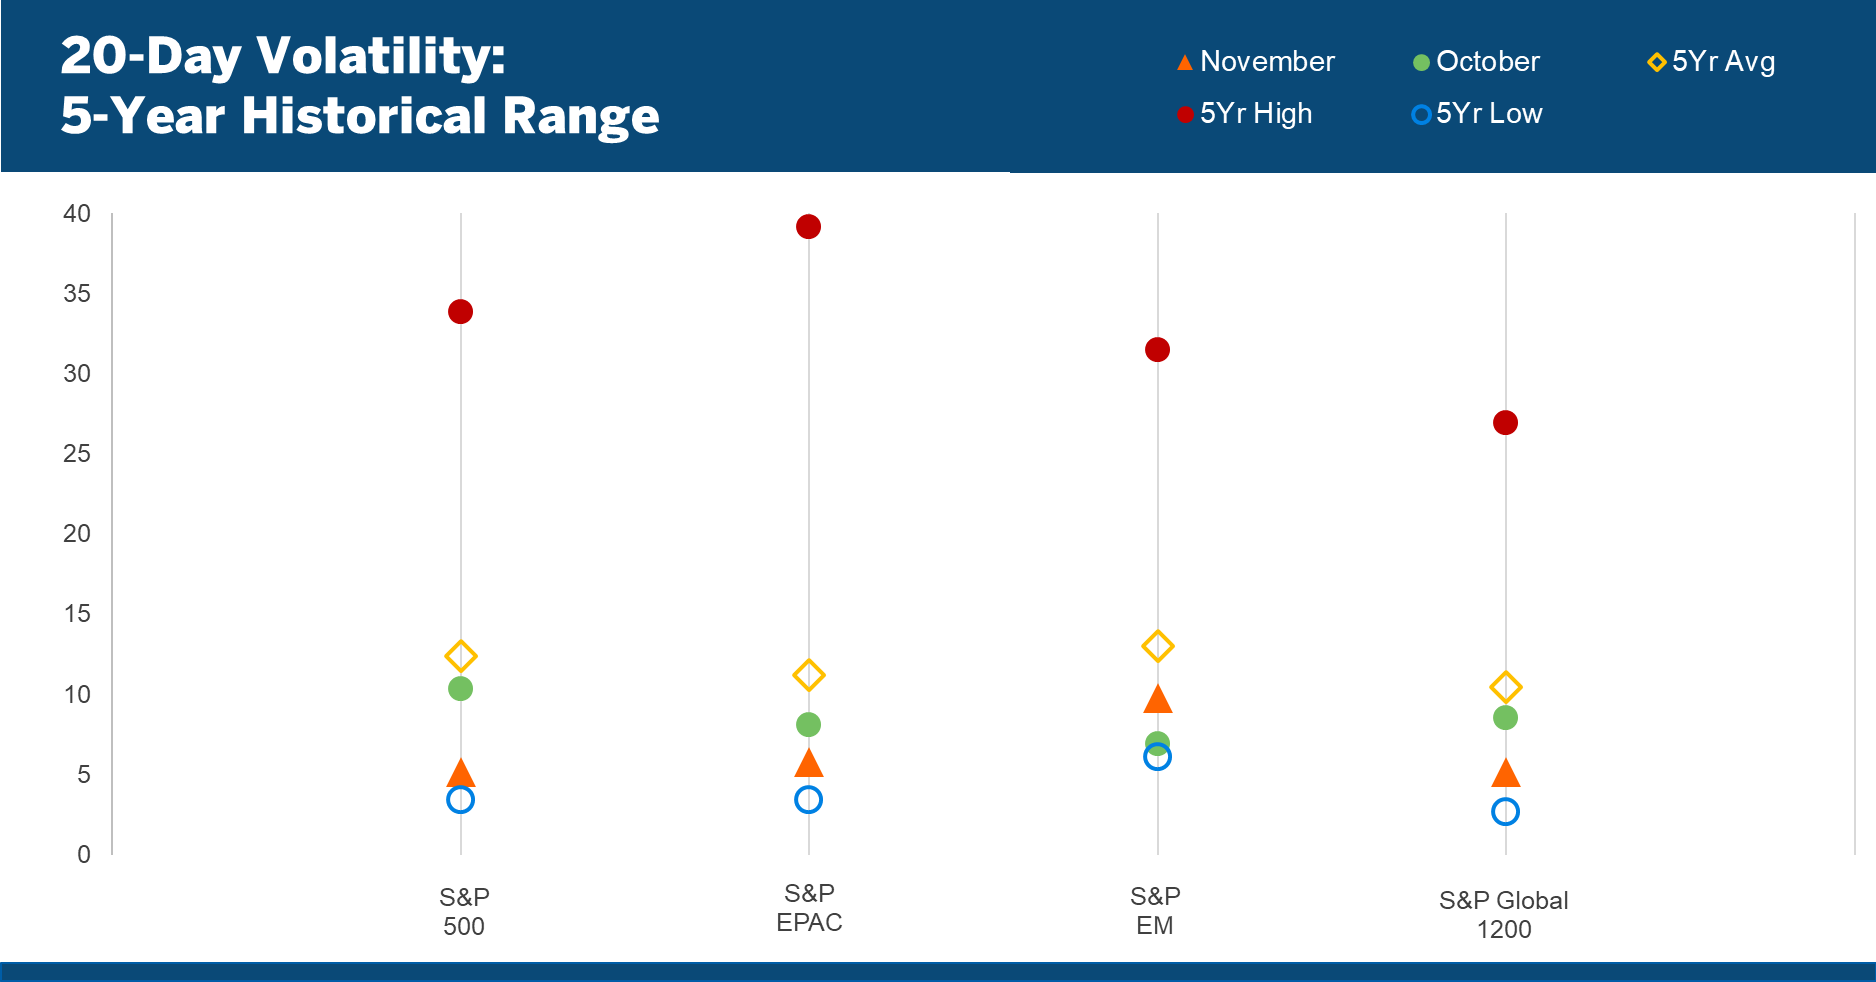Click the S&P Global 1200 5Yr Low ring

[x=1505, y=812]
